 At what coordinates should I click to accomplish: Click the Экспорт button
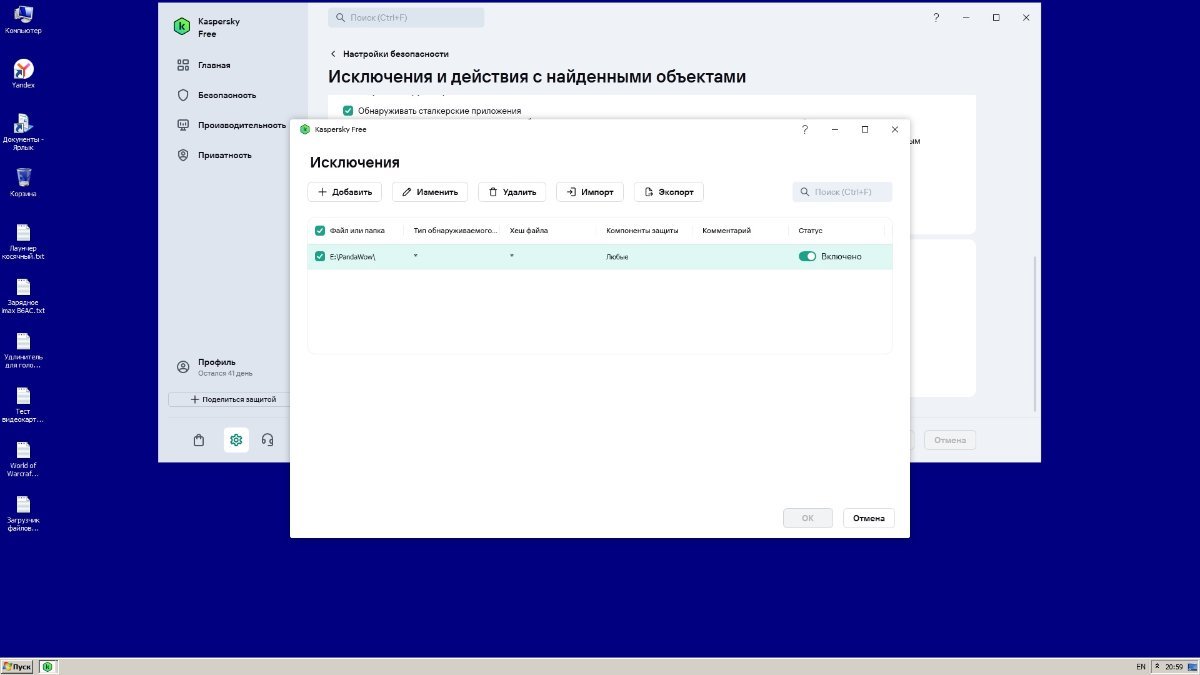click(x=669, y=192)
